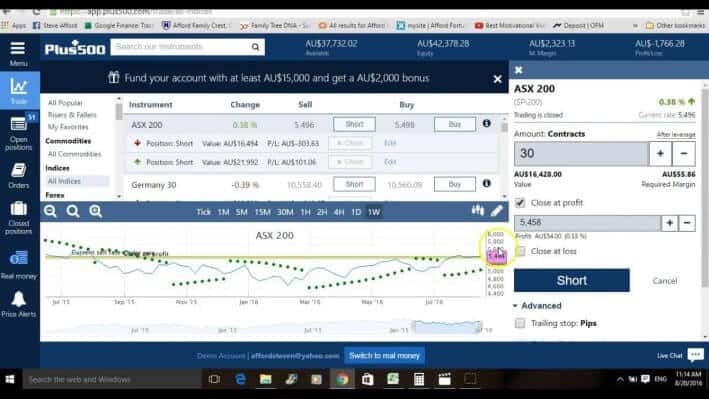709x399 pixels.
Task: Select the chart drawing pencil tool
Action: pos(497,211)
